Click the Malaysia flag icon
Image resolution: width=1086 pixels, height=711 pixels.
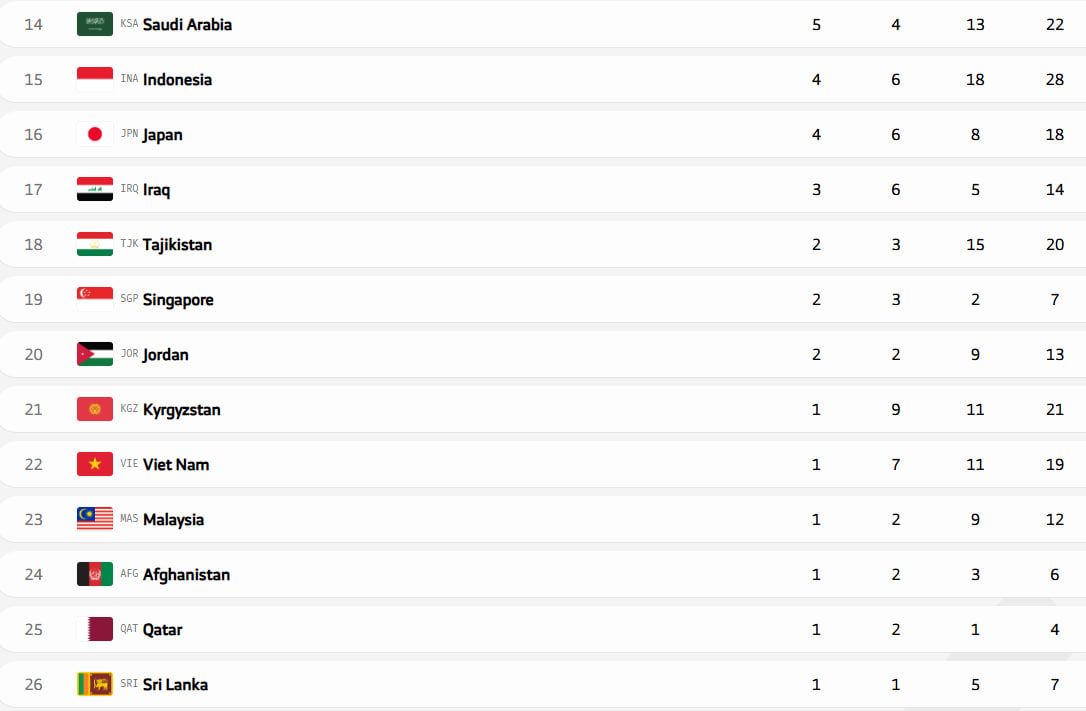click(x=95, y=519)
